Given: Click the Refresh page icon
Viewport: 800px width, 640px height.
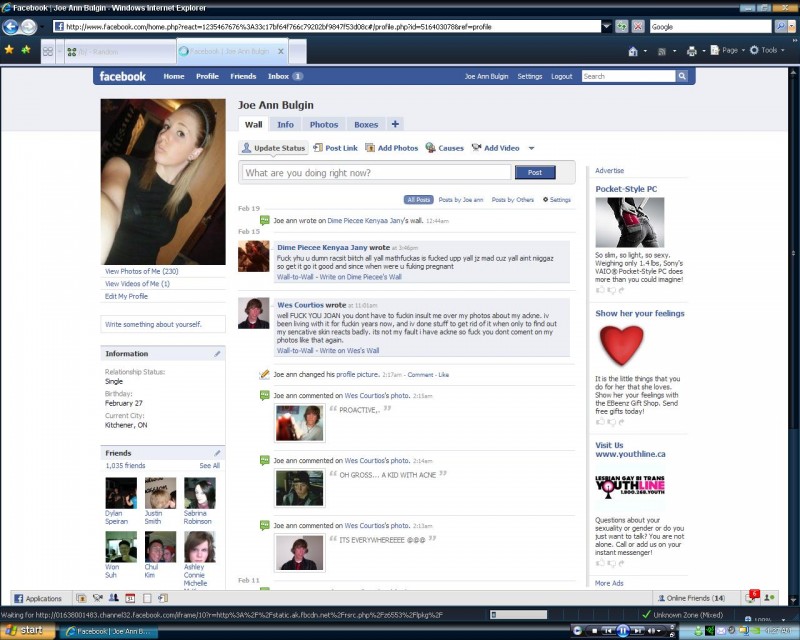Looking at the screenshot, I should pos(621,27).
